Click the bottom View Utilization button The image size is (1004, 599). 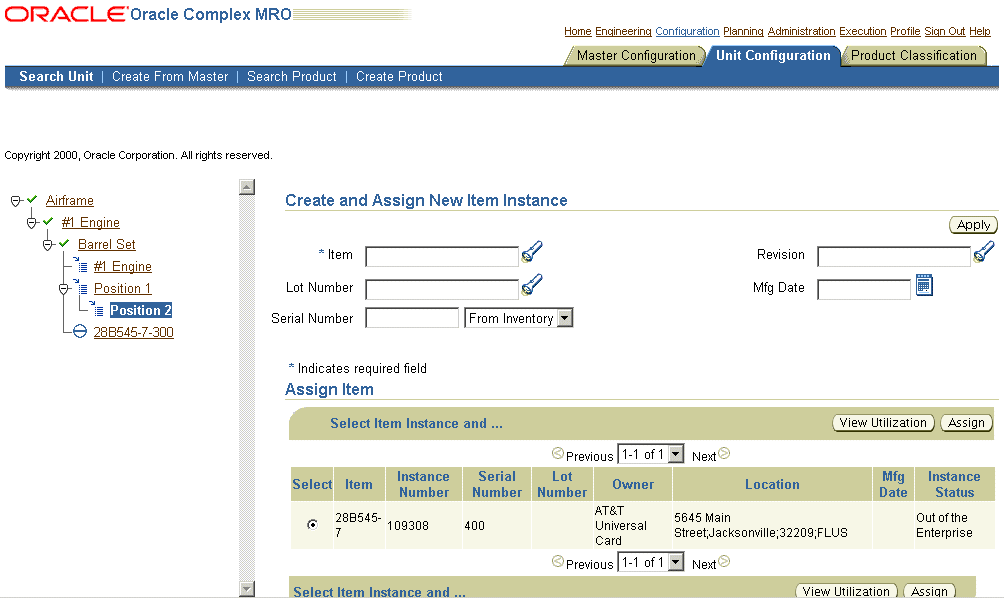coord(846,591)
